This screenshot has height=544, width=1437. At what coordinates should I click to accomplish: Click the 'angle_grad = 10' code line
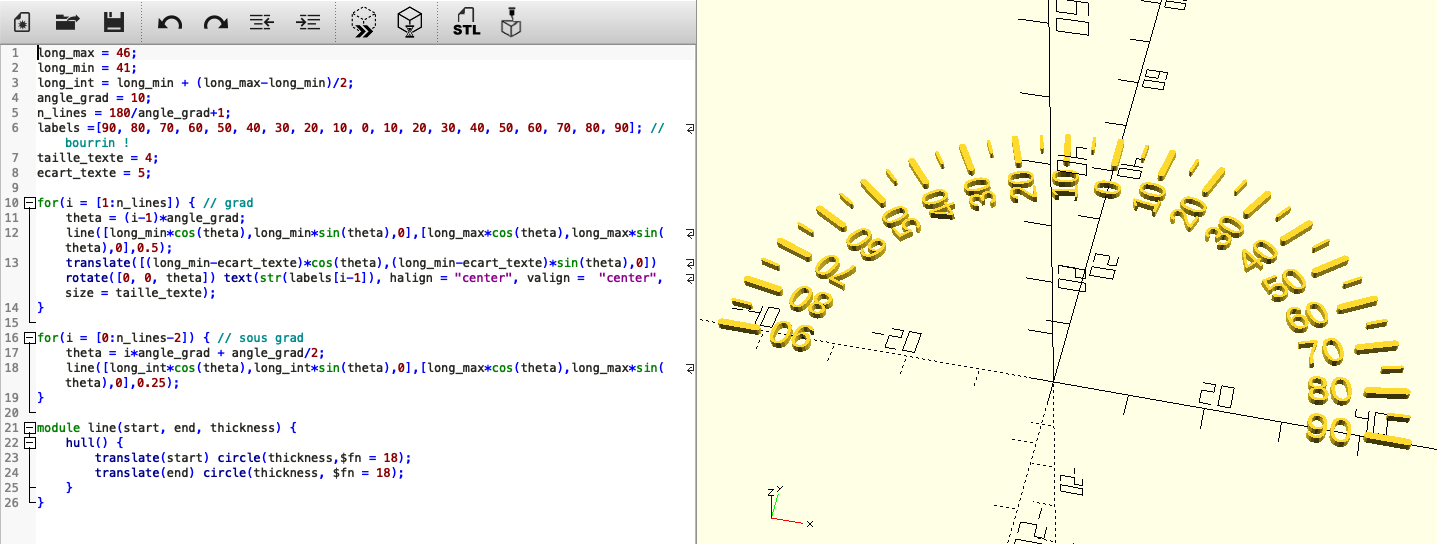point(93,98)
